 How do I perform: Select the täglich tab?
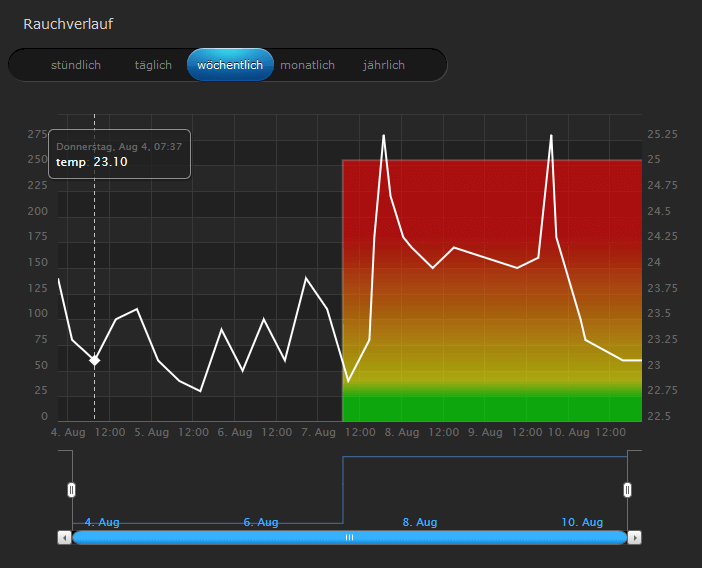(x=153, y=65)
